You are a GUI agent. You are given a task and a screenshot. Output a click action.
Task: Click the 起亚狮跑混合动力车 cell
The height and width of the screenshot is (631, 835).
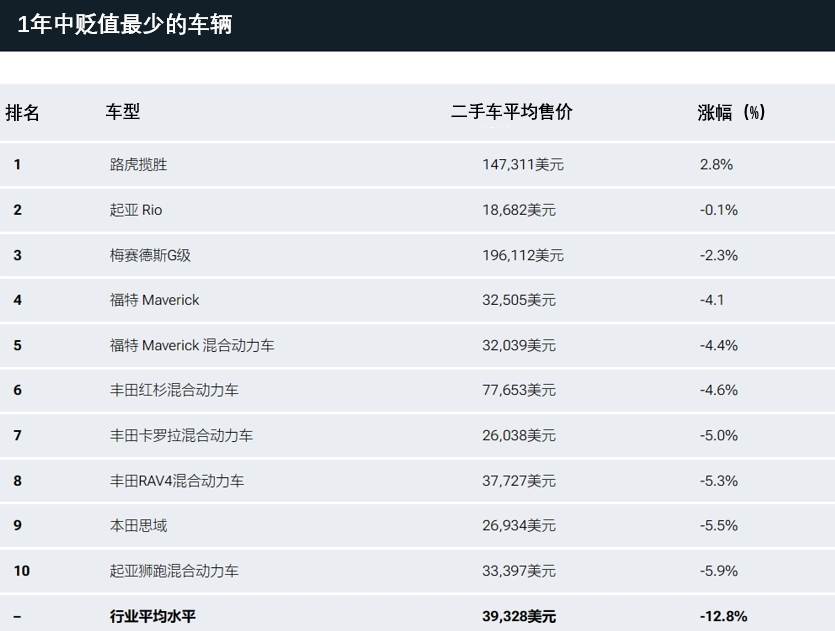[x=174, y=571]
